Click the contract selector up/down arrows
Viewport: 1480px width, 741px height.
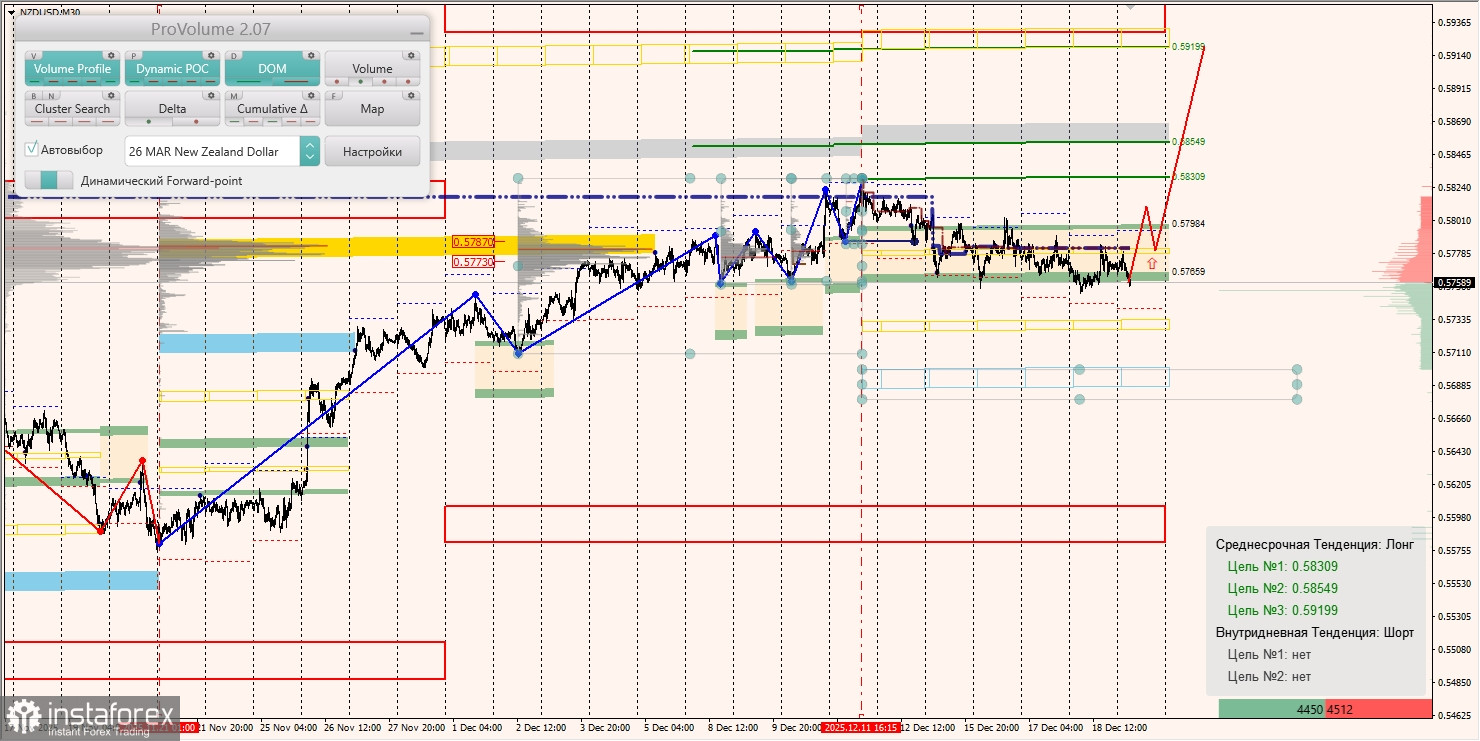[x=310, y=152]
